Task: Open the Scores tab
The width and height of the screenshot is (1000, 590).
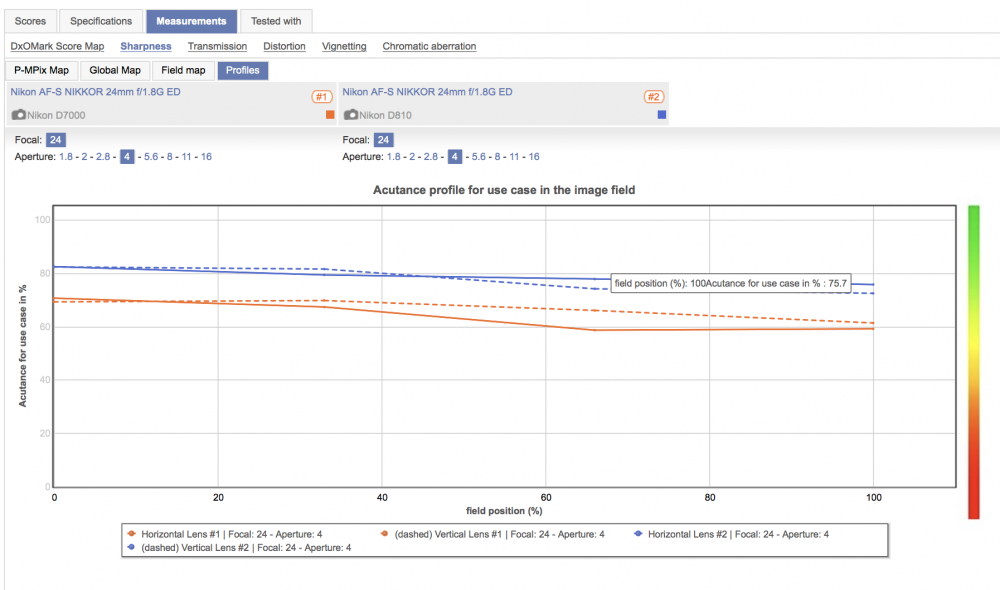Action: click(x=31, y=21)
